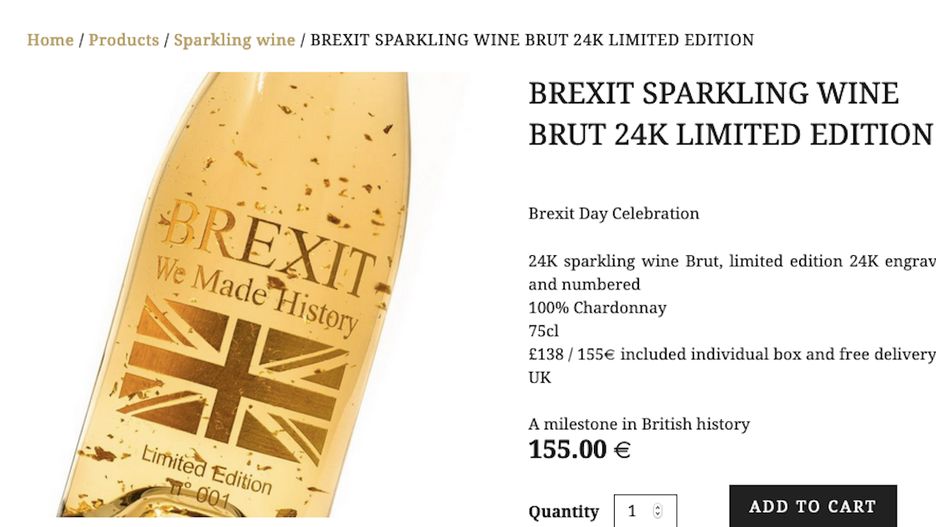Viewport: 936px width, 527px height.
Task: Click "A milestone in British history" text
Action: 638,424
